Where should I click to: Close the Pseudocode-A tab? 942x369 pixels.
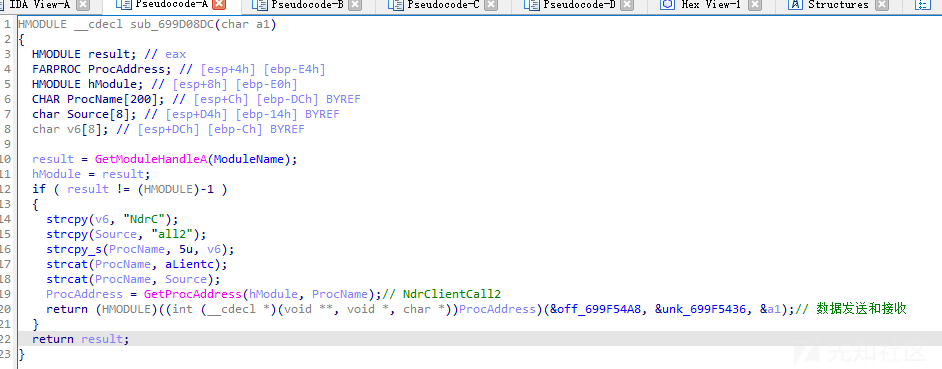click(219, 5)
